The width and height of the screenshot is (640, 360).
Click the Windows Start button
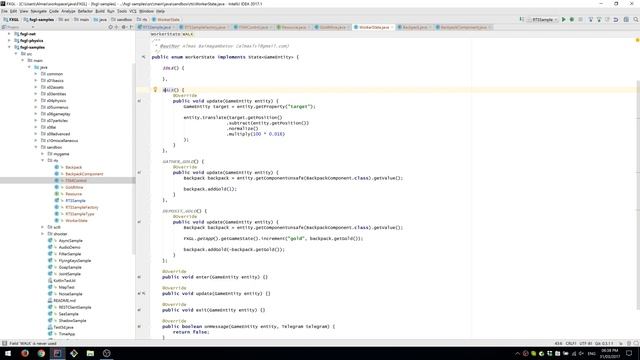8,353
